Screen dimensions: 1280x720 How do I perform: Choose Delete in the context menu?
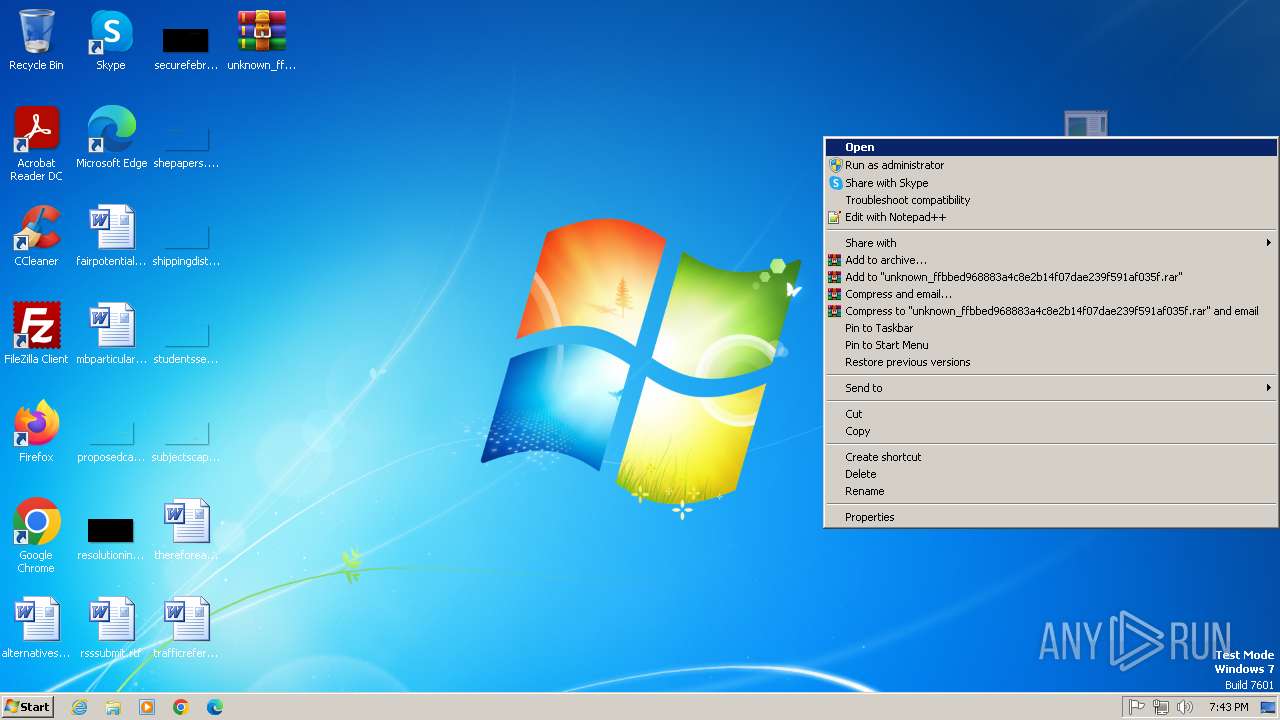click(1051, 474)
